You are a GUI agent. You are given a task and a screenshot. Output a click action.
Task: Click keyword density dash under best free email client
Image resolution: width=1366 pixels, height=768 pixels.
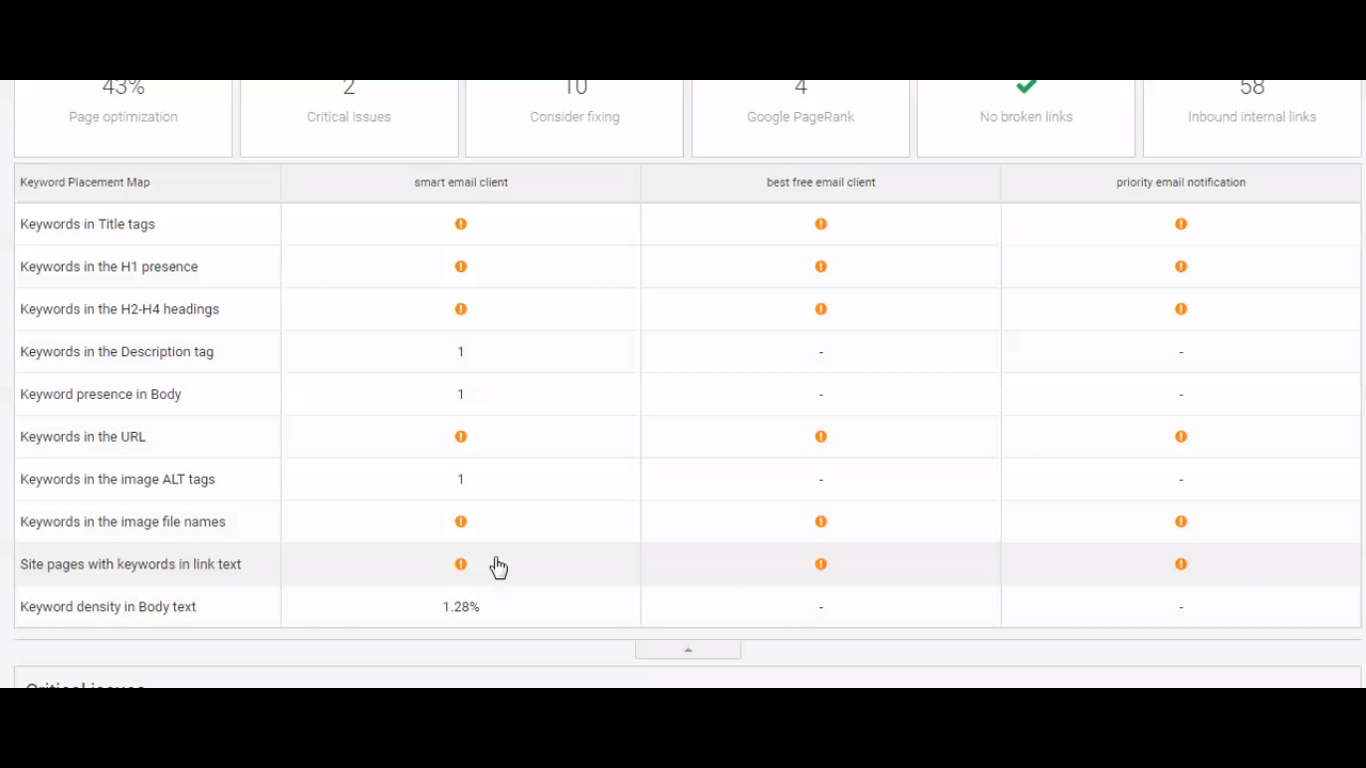point(821,607)
